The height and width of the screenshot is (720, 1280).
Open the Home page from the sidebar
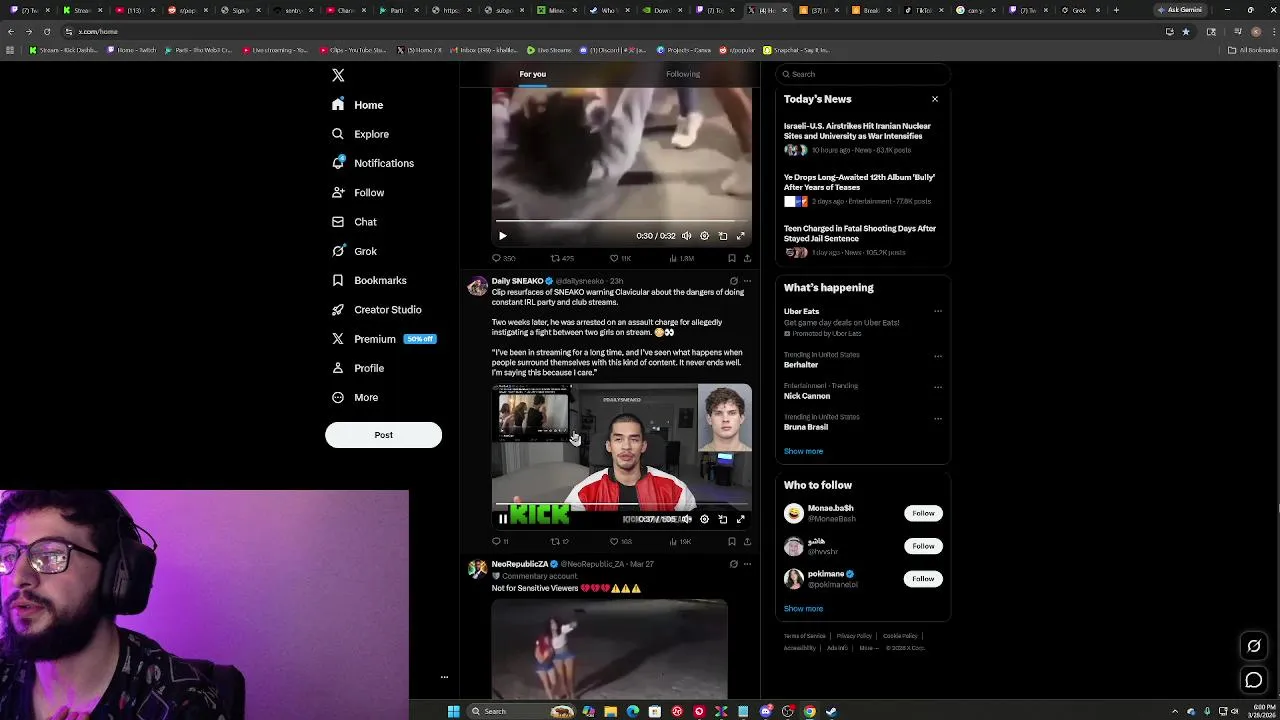click(358, 105)
